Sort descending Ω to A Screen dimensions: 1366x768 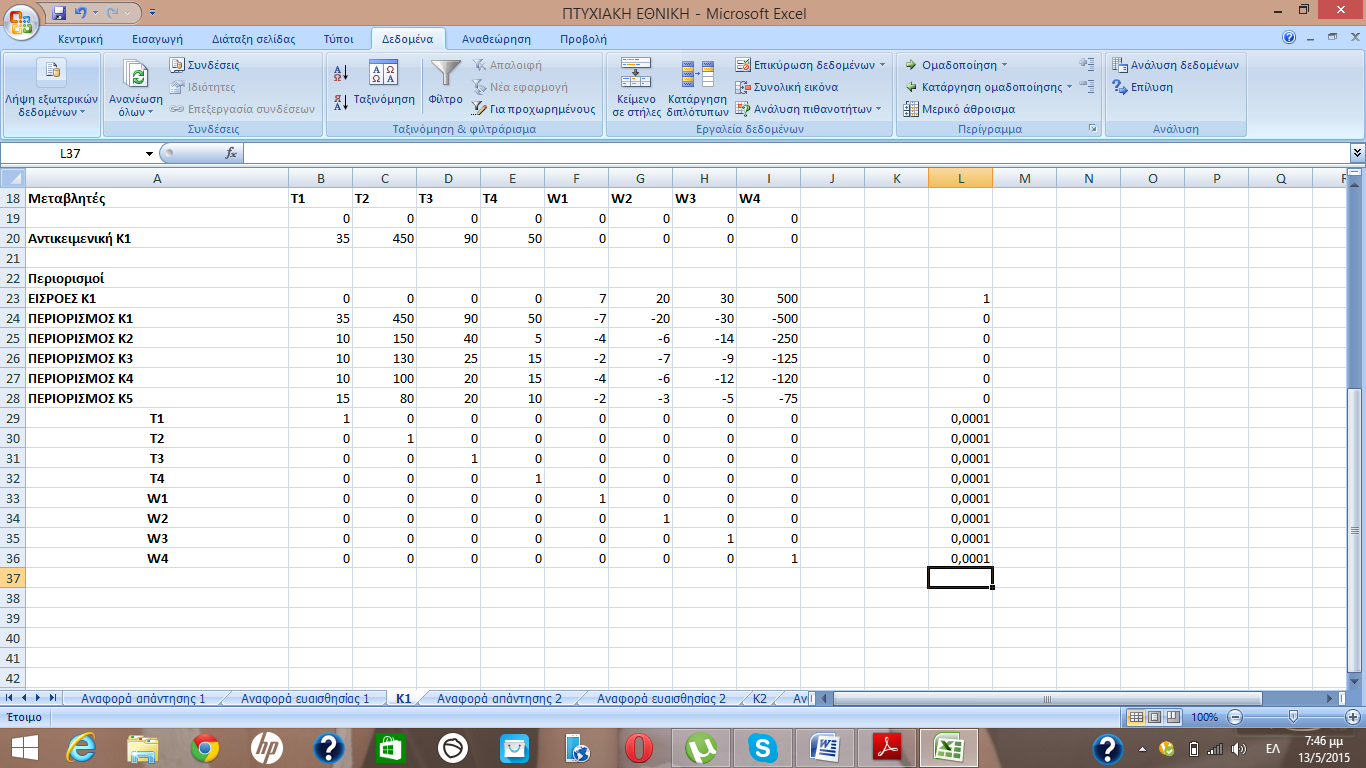click(340, 101)
